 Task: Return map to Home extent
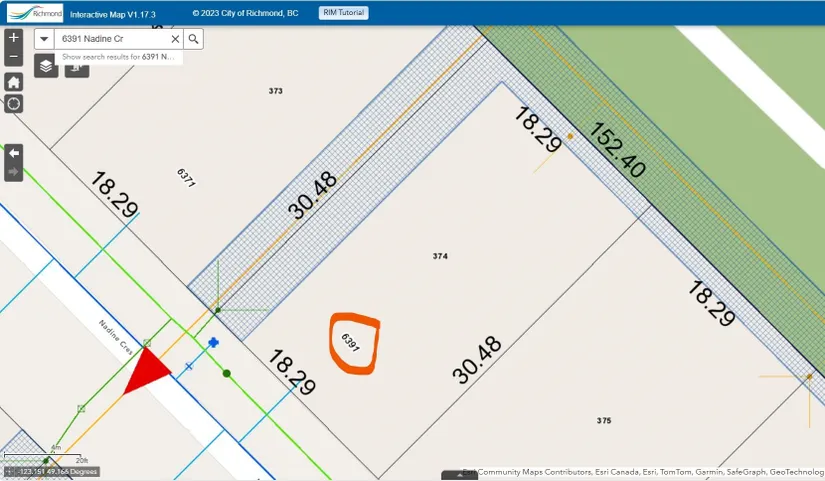(14, 82)
